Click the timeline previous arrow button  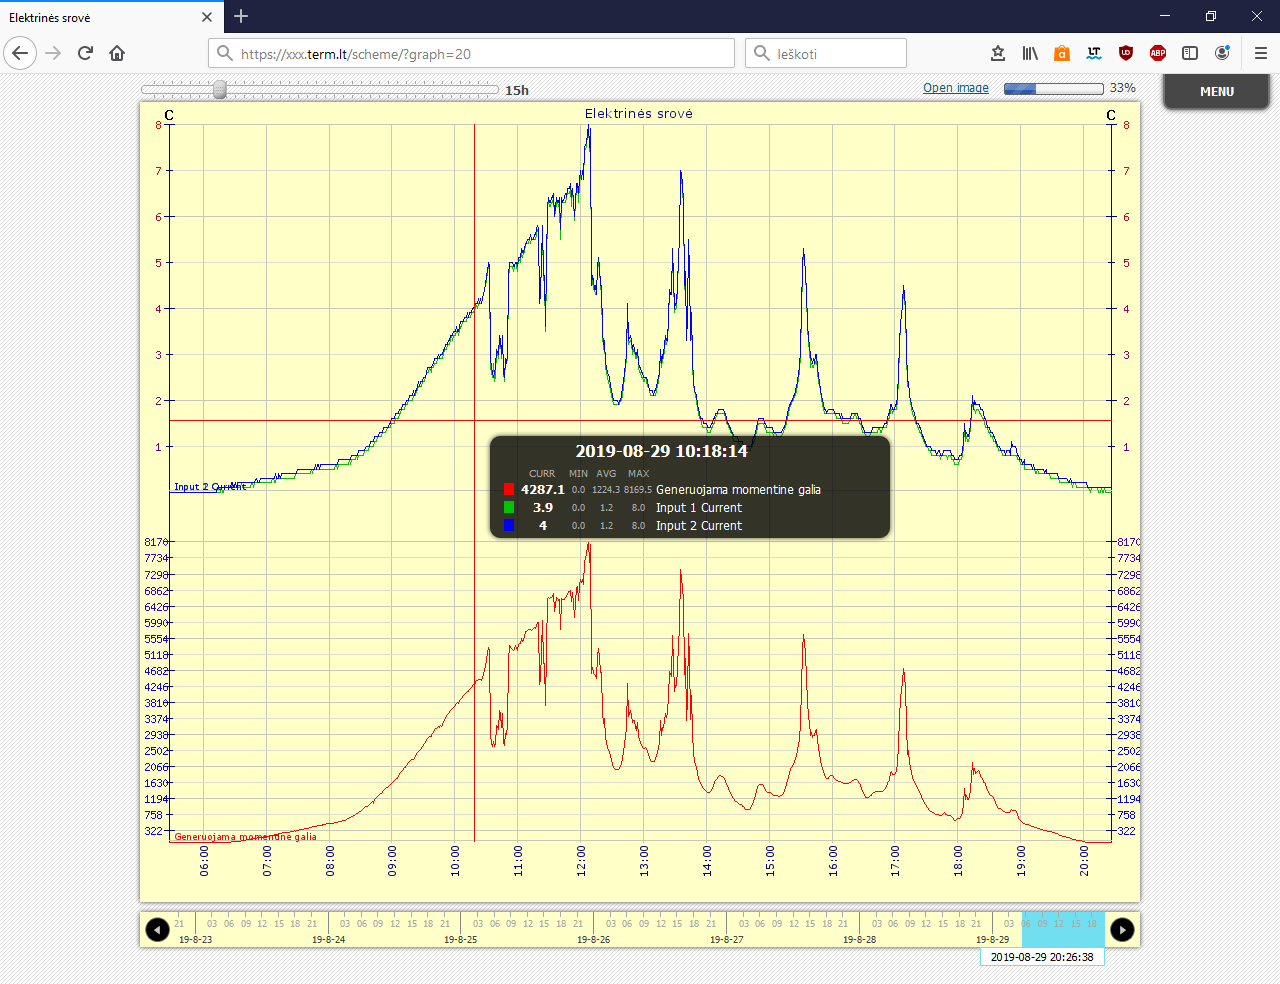click(x=157, y=930)
